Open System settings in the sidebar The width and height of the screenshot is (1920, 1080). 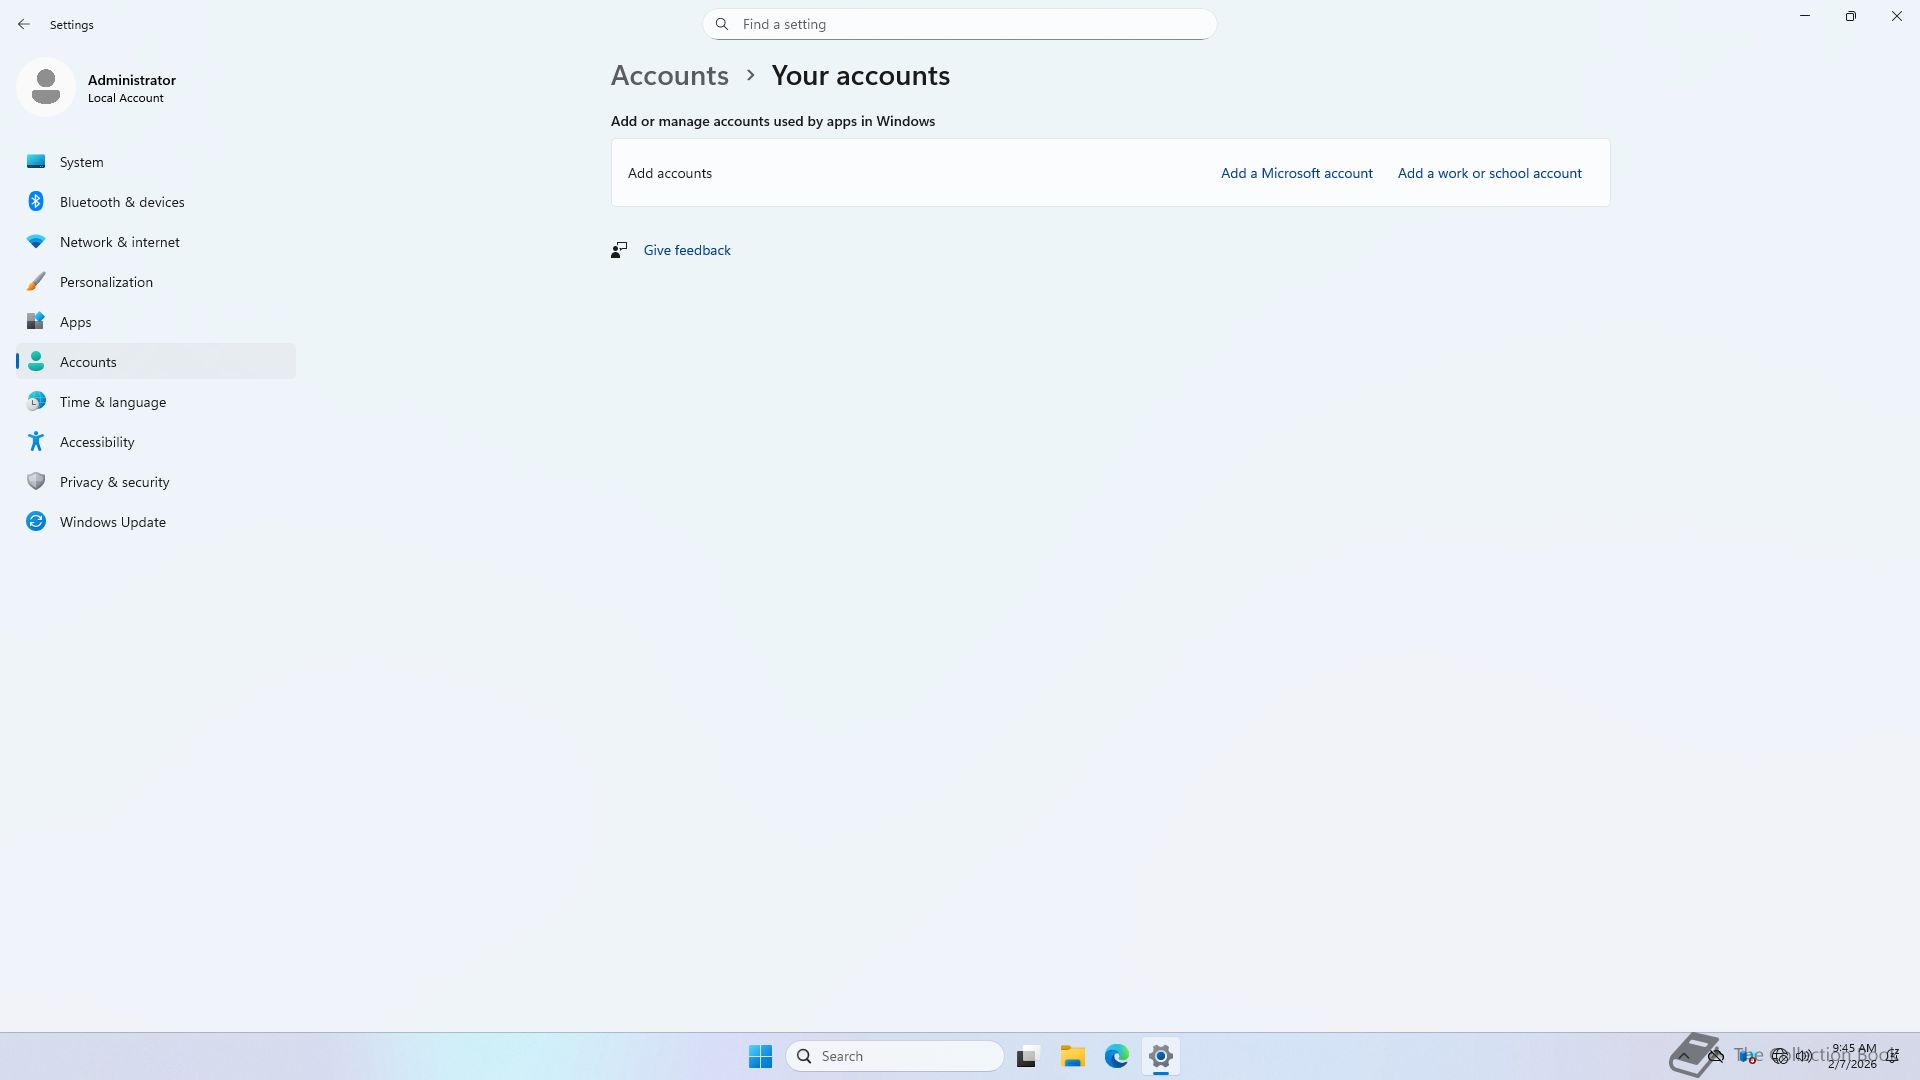pos(81,162)
